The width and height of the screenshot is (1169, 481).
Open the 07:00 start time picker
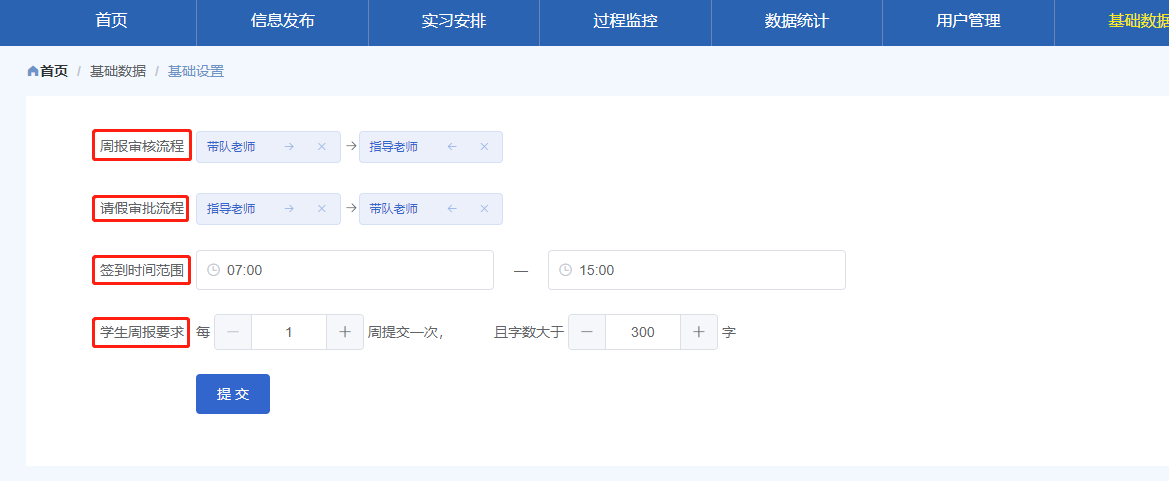[x=345, y=270]
